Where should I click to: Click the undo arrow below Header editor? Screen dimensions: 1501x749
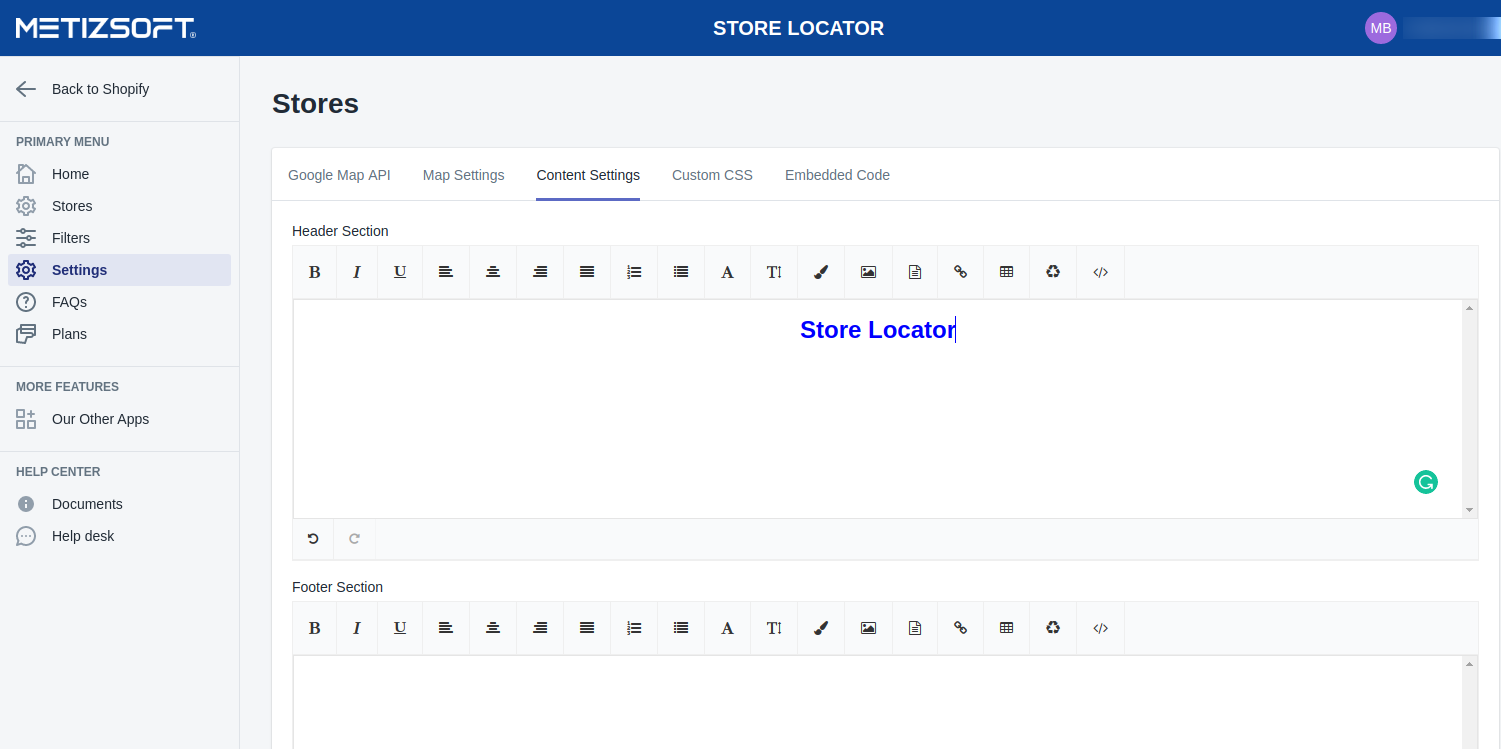pyautogui.click(x=313, y=539)
